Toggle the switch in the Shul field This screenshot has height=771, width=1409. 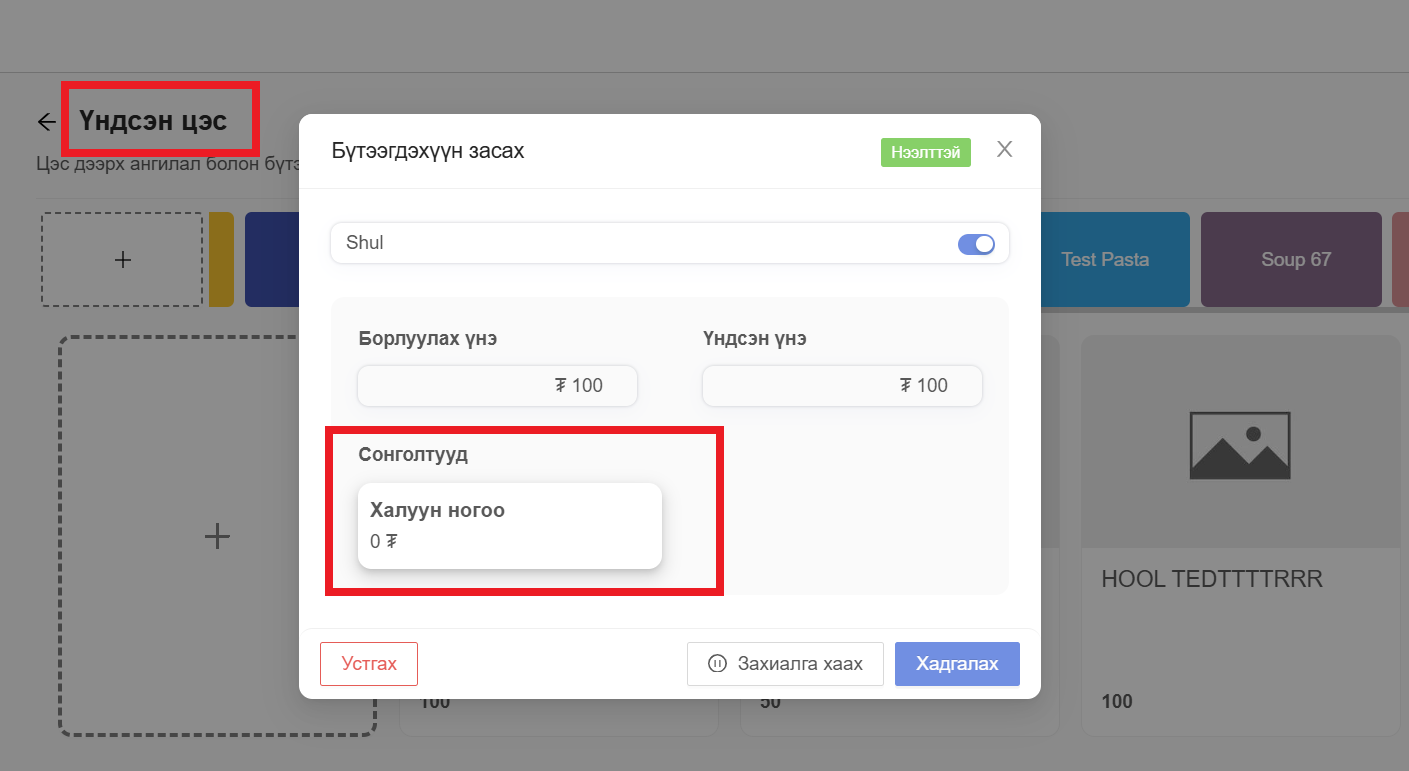click(x=976, y=244)
